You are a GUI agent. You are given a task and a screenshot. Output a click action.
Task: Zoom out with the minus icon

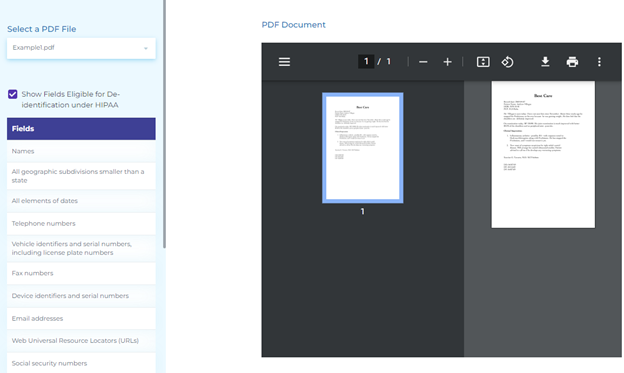tap(423, 62)
